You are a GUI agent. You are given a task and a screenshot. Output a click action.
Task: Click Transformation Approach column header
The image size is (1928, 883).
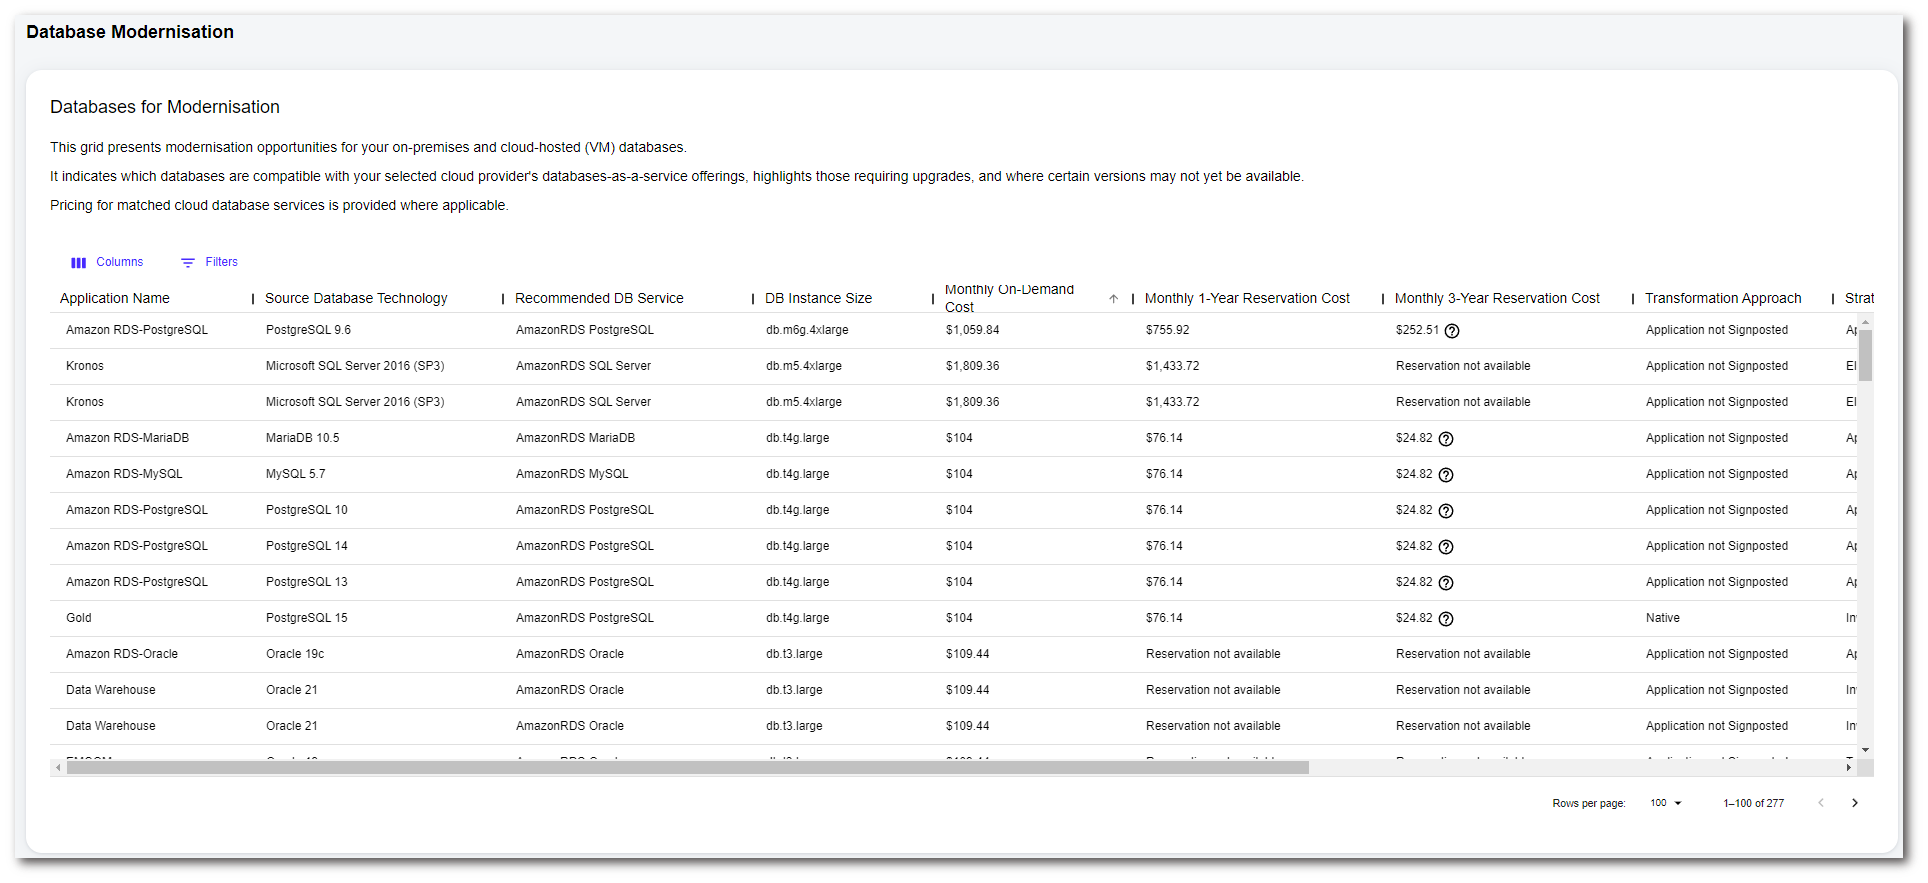click(1723, 298)
